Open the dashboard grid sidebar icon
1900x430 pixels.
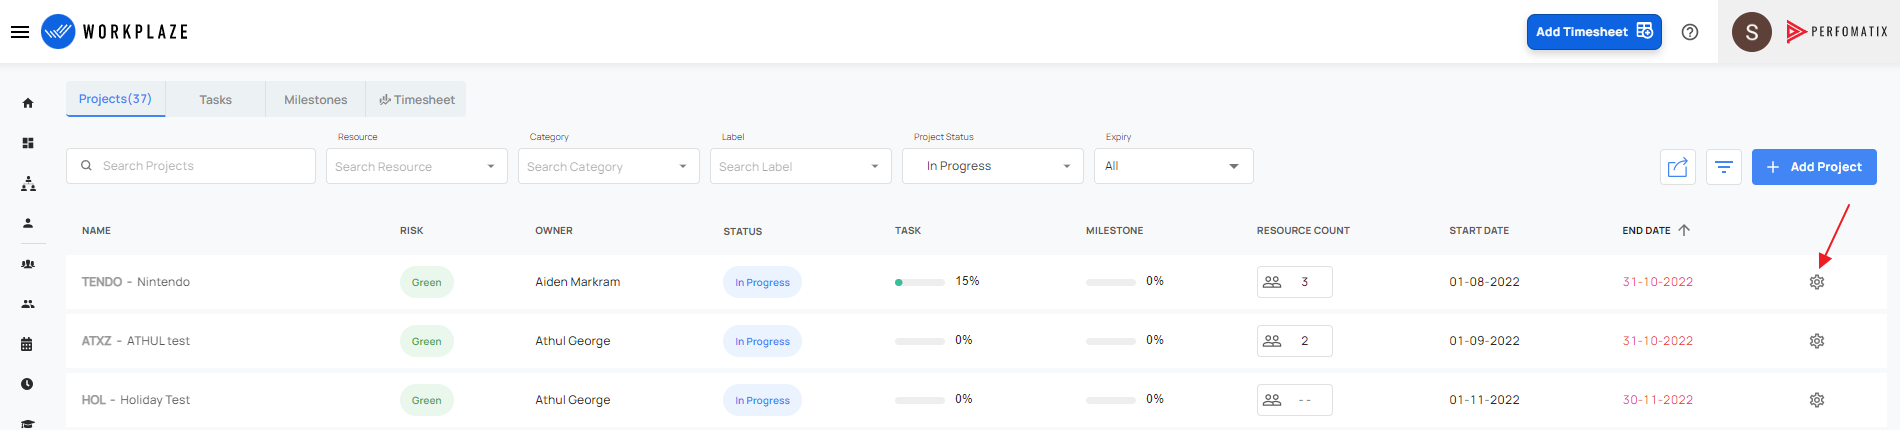pyautogui.click(x=28, y=143)
